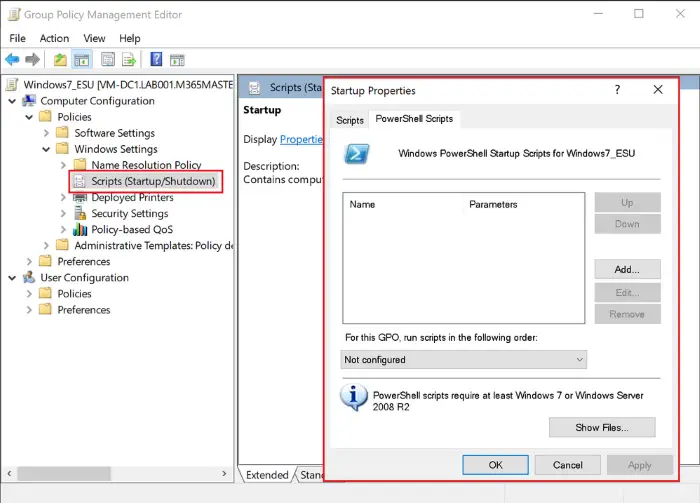The width and height of the screenshot is (700, 503).
Task: Open the File menu
Action: click(x=17, y=38)
